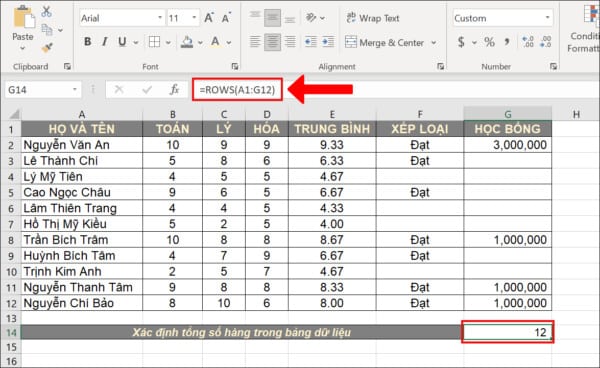Click the Wrap Text button
Image resolution: width=600 pixels, height=368 pixels.
pos(373,18)
